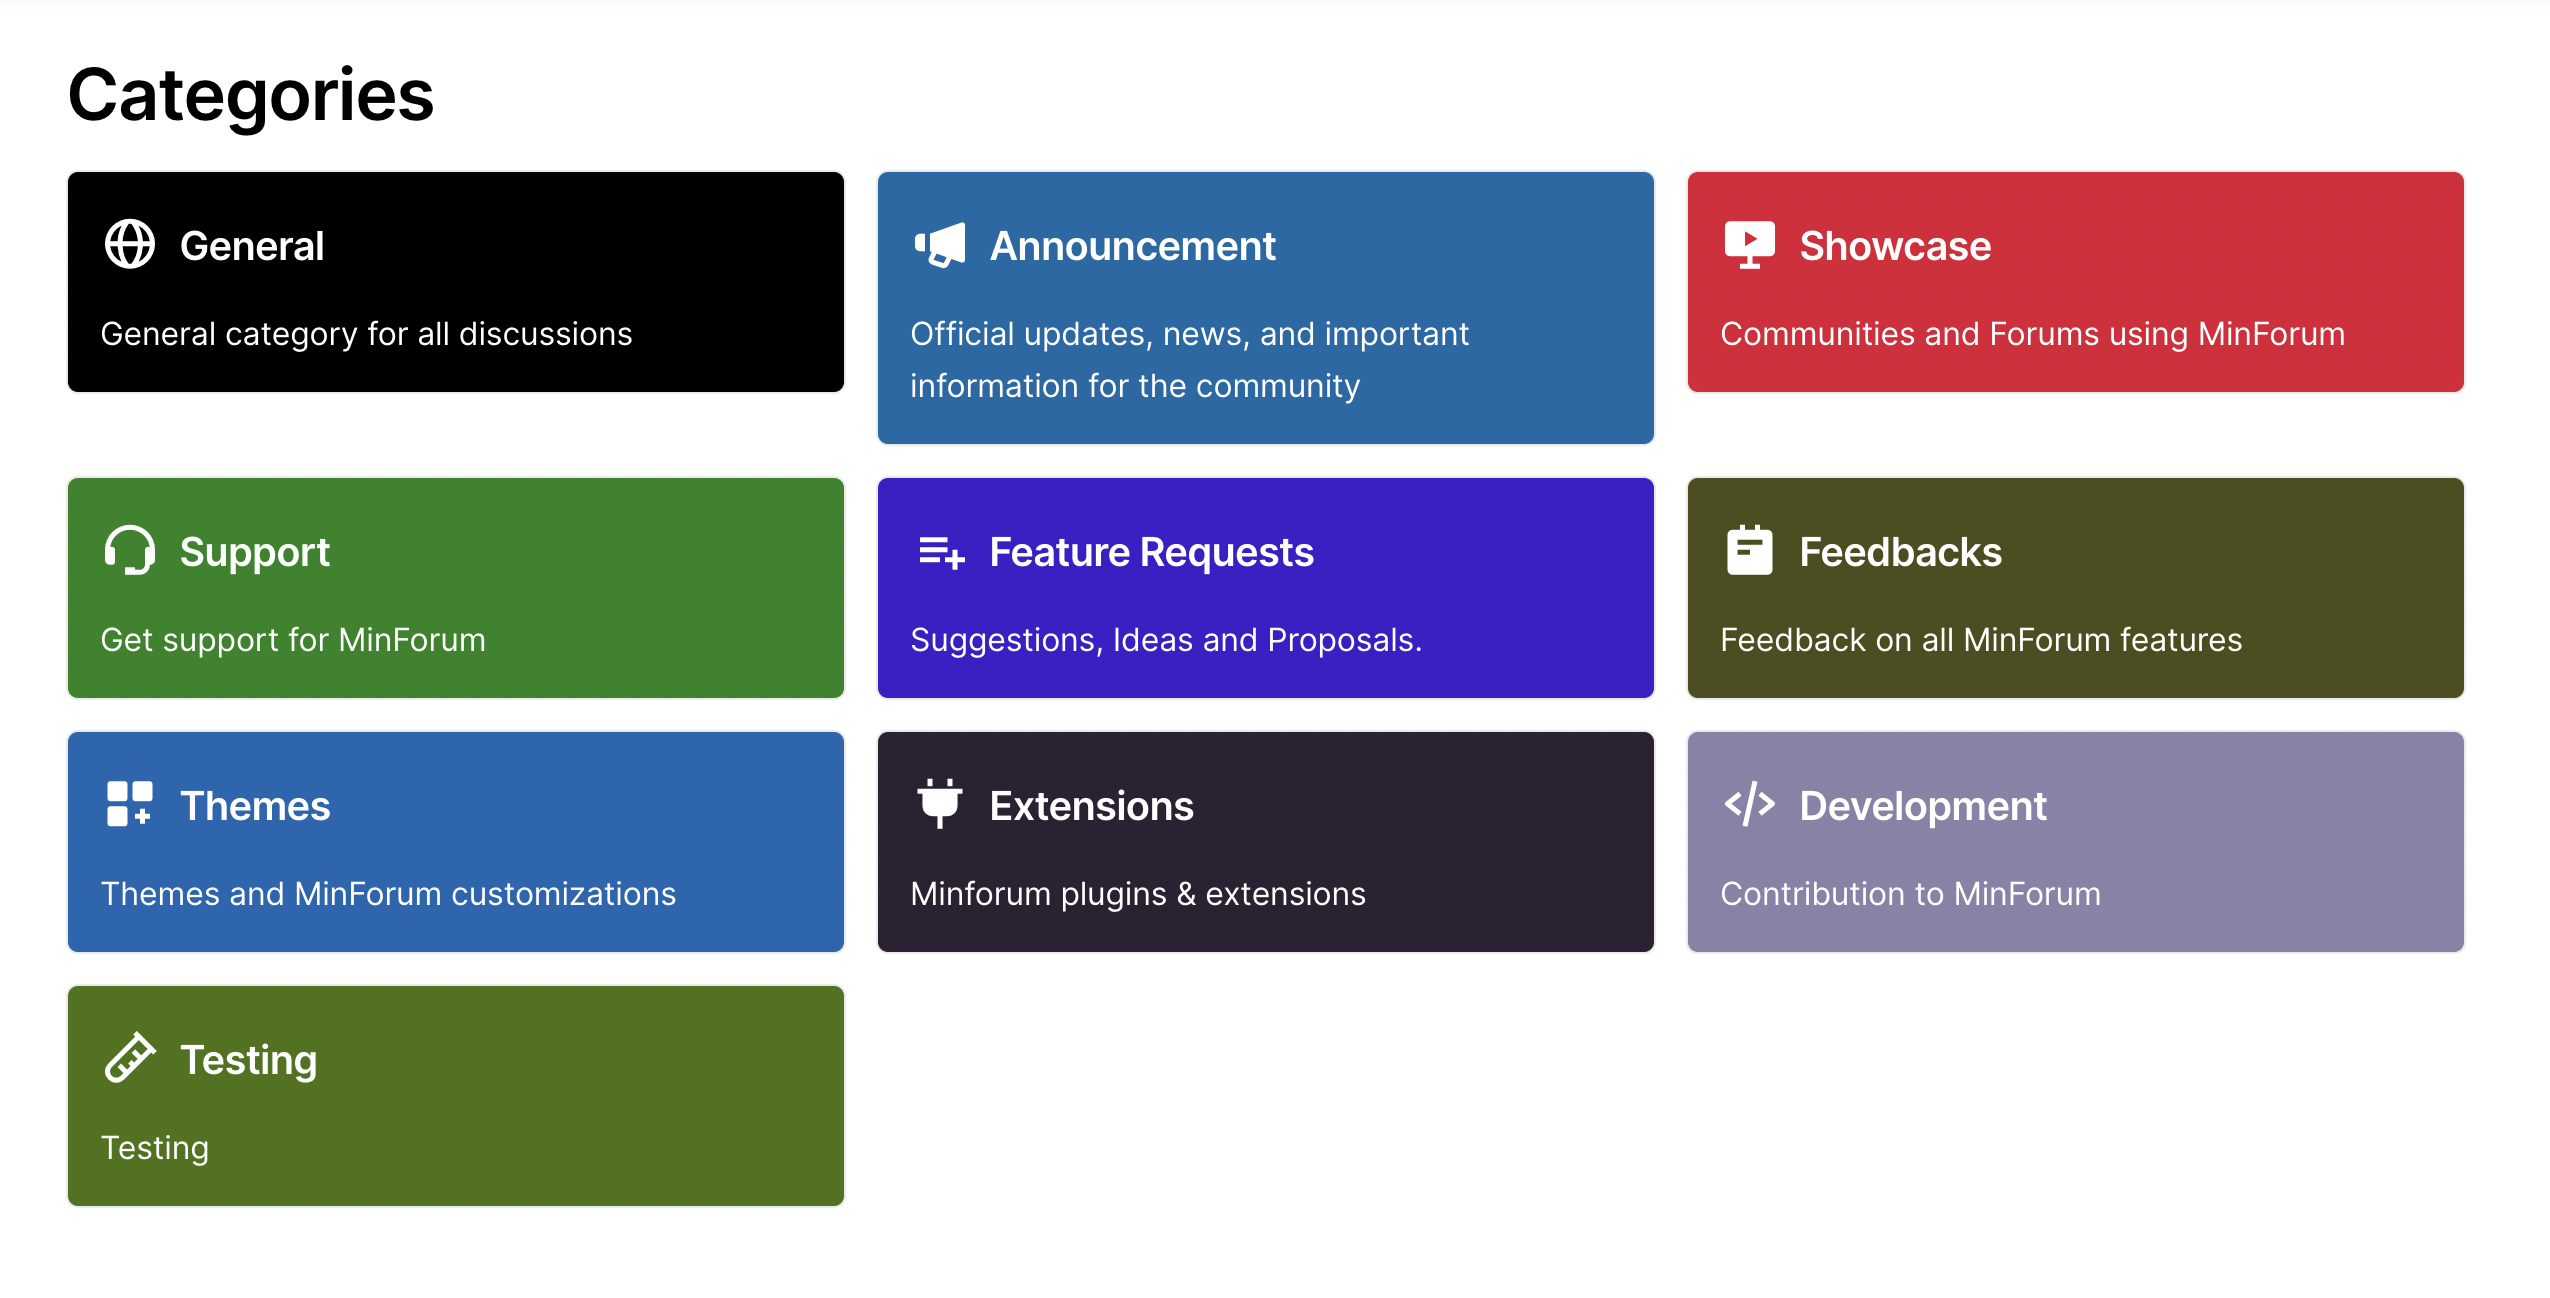The image size is (2550, 1298).
Task: Click the plug icon on Extensions card
Action: click(940, 804)
